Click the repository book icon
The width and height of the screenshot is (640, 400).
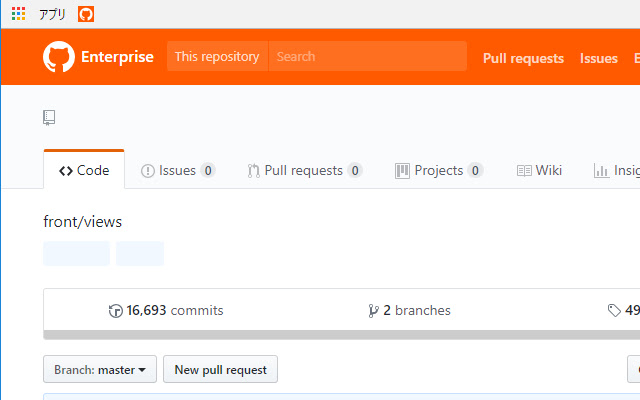pyautogui.click(x=49, y=118)
